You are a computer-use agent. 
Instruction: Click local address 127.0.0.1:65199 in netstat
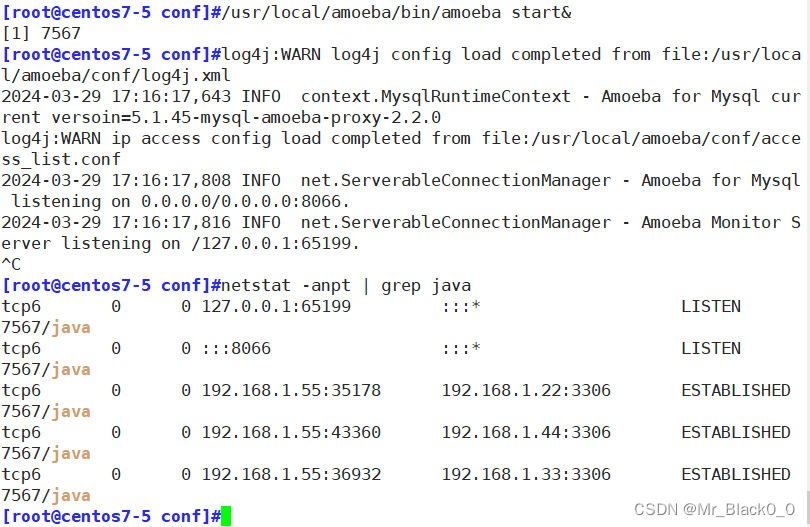276,306
